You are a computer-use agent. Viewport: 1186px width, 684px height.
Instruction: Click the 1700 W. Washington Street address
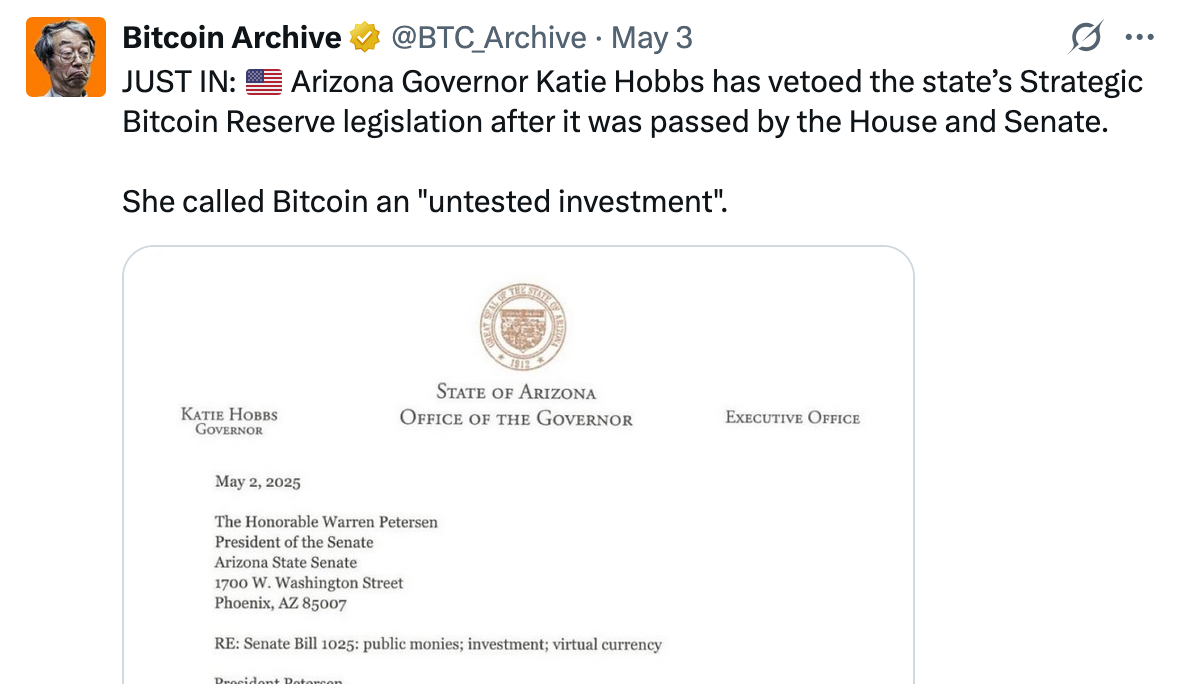click(x=309, y=583)
